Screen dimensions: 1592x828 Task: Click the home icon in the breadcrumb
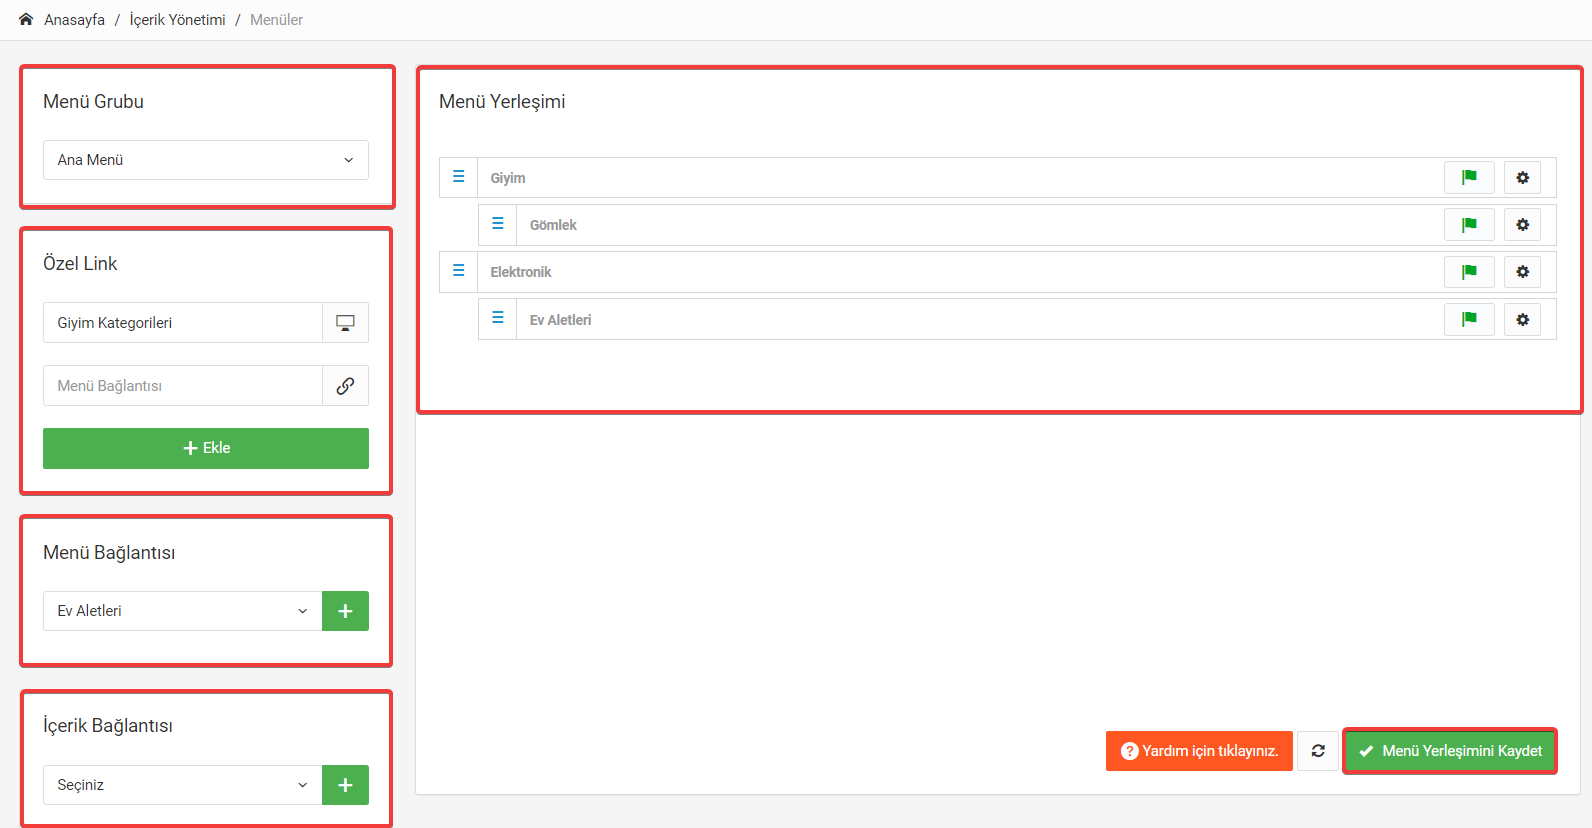click(x=26, y=19)
